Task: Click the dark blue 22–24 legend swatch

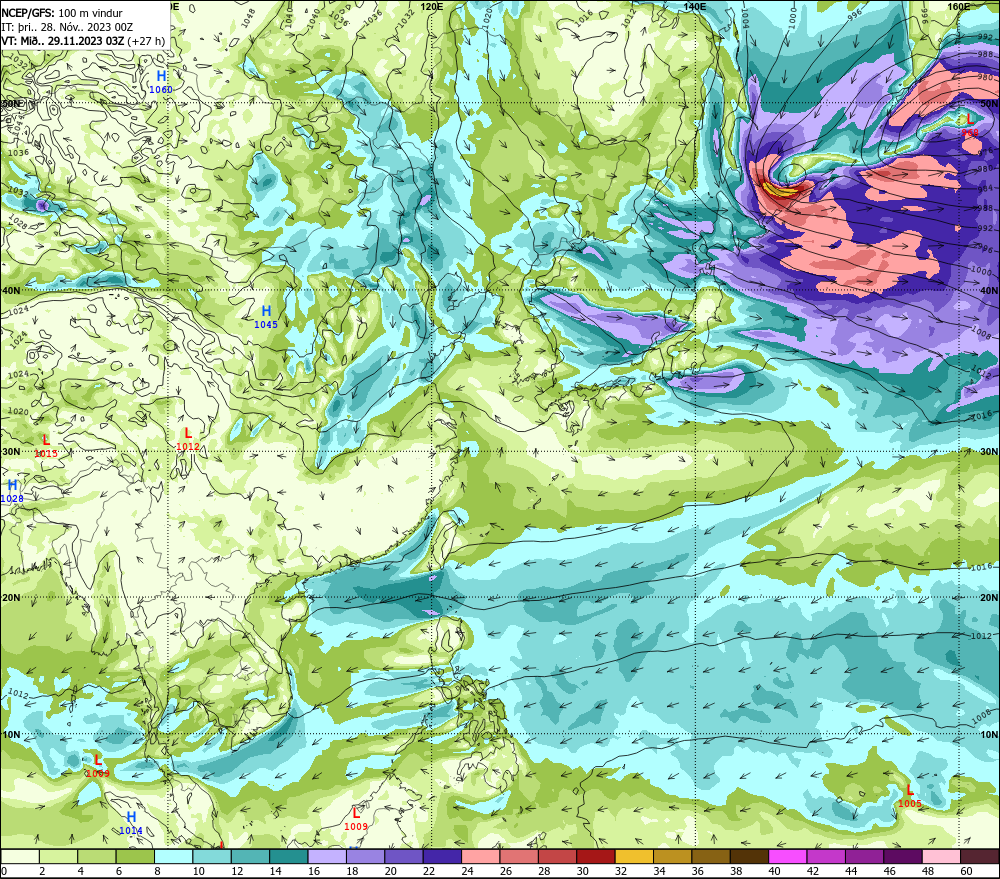Action: click(442, 856)
